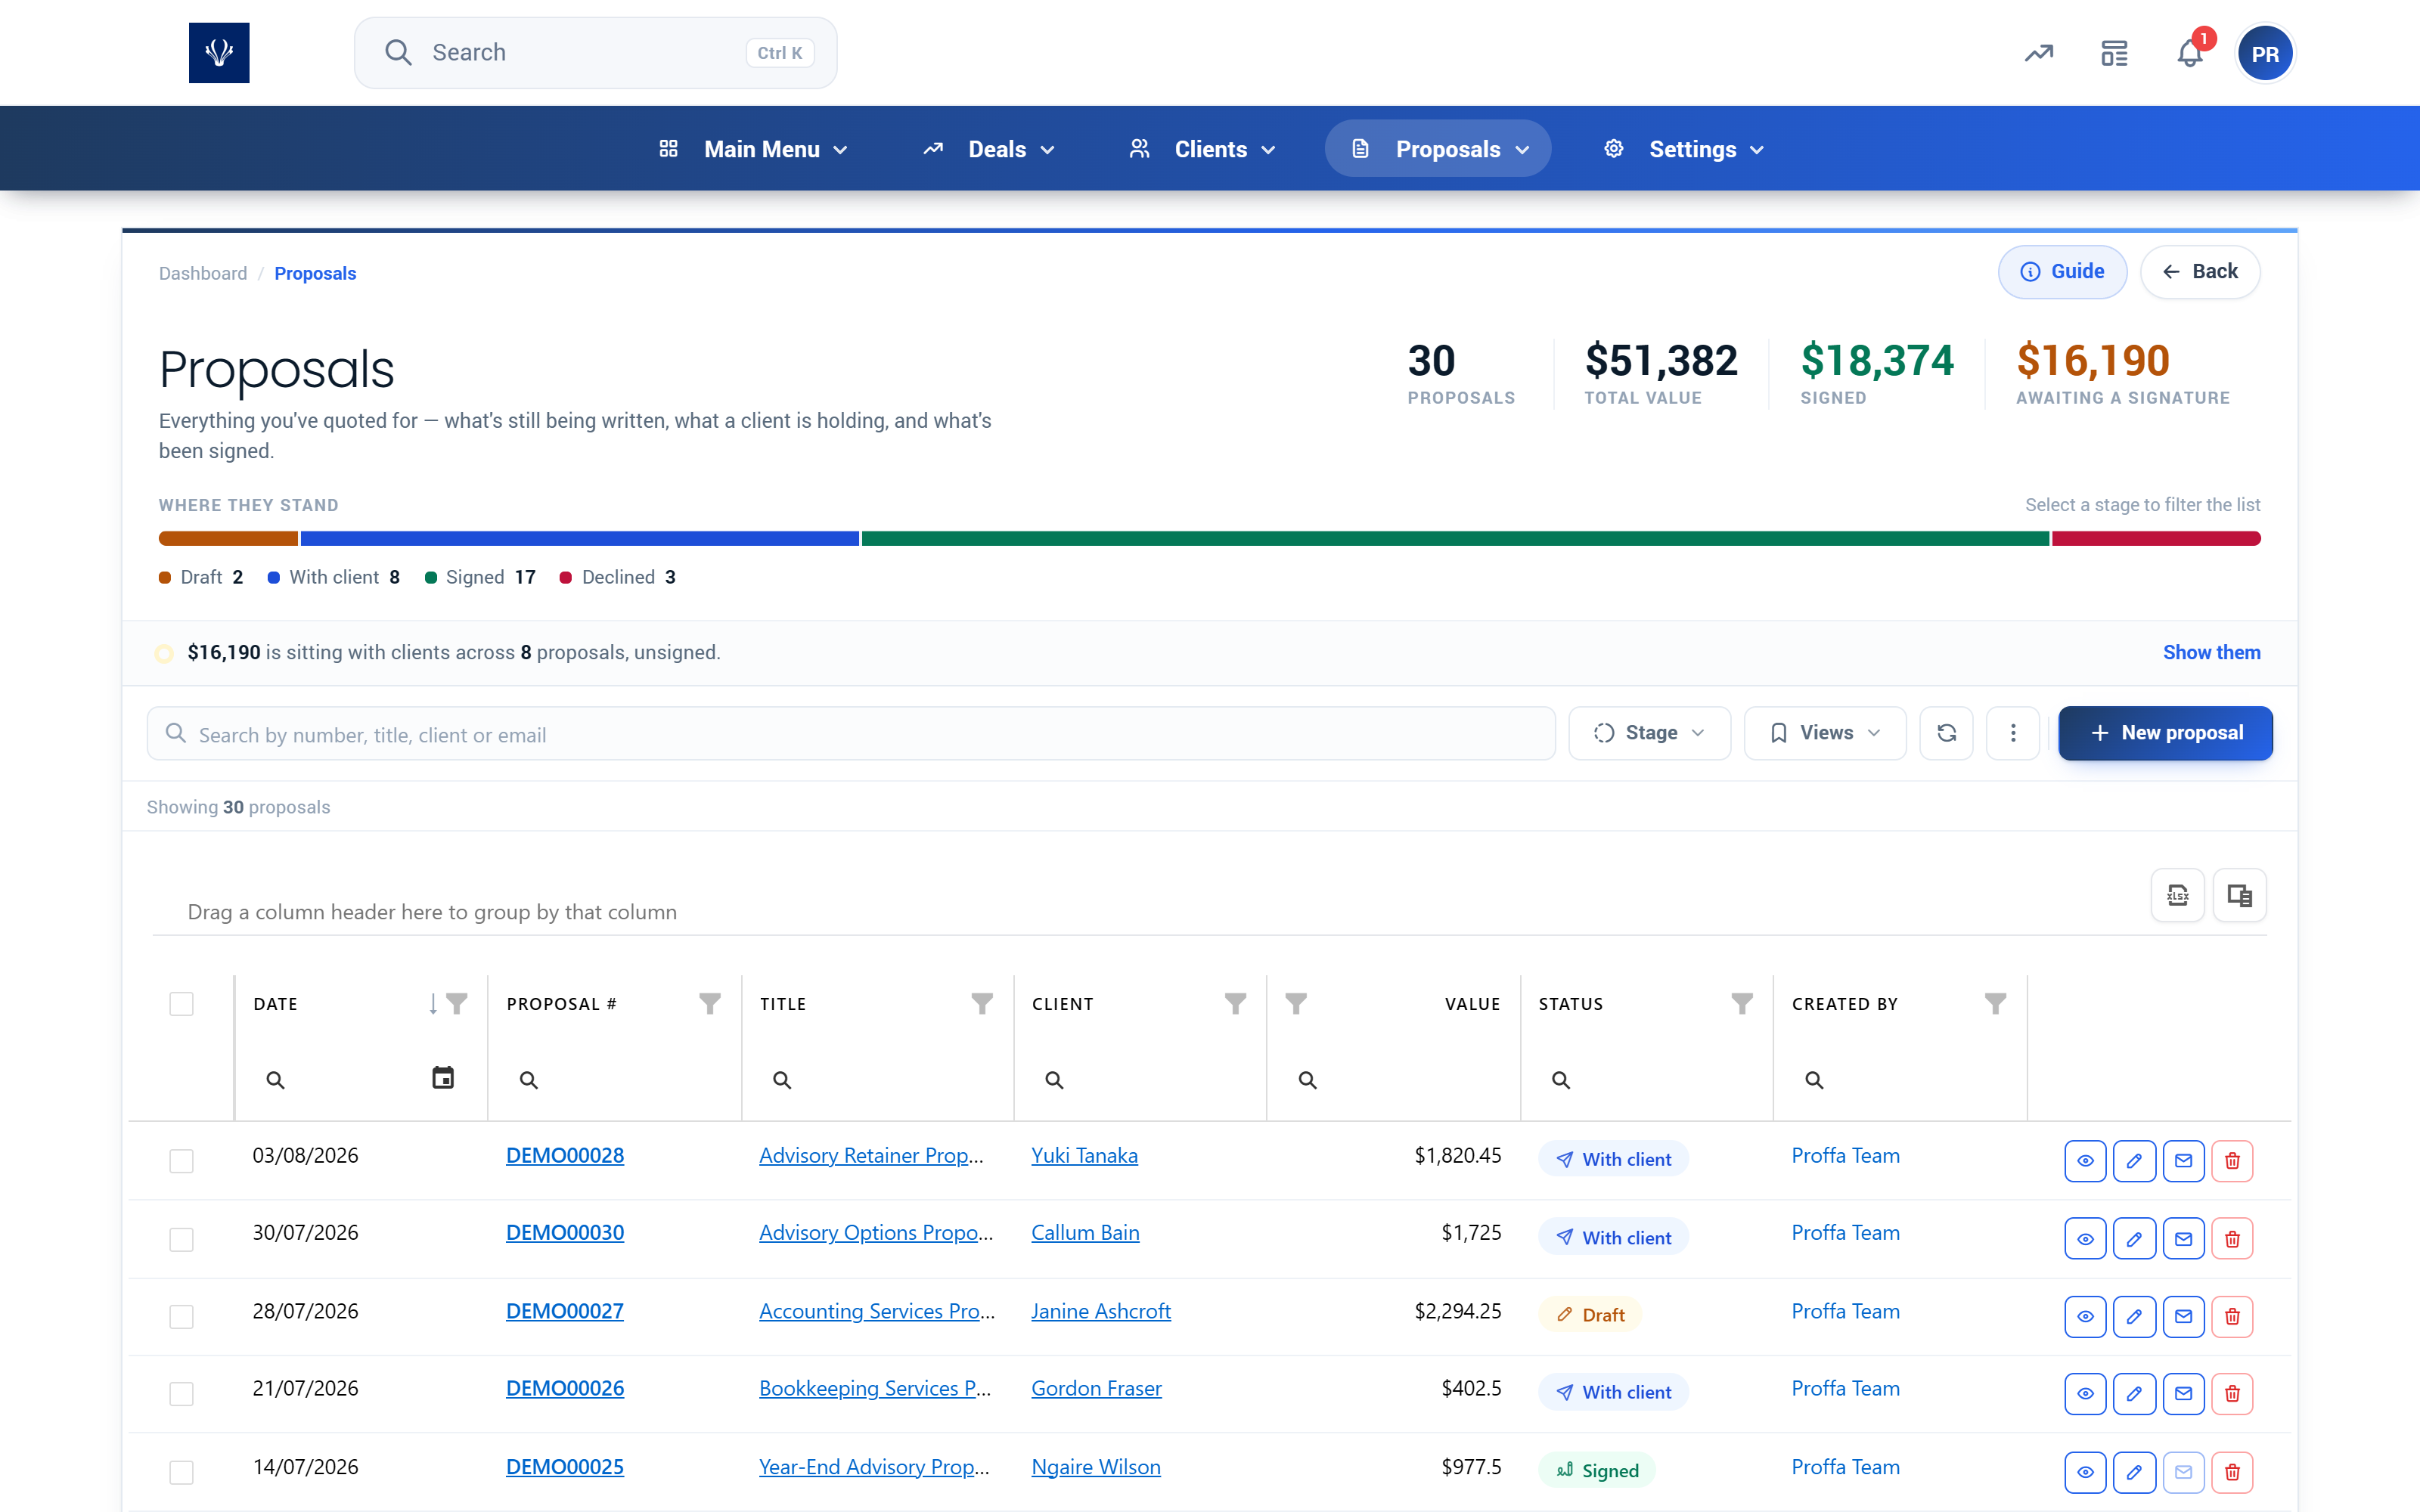Open the Guide button
The image size is (2420, 1512).
tap(2062, 272)
